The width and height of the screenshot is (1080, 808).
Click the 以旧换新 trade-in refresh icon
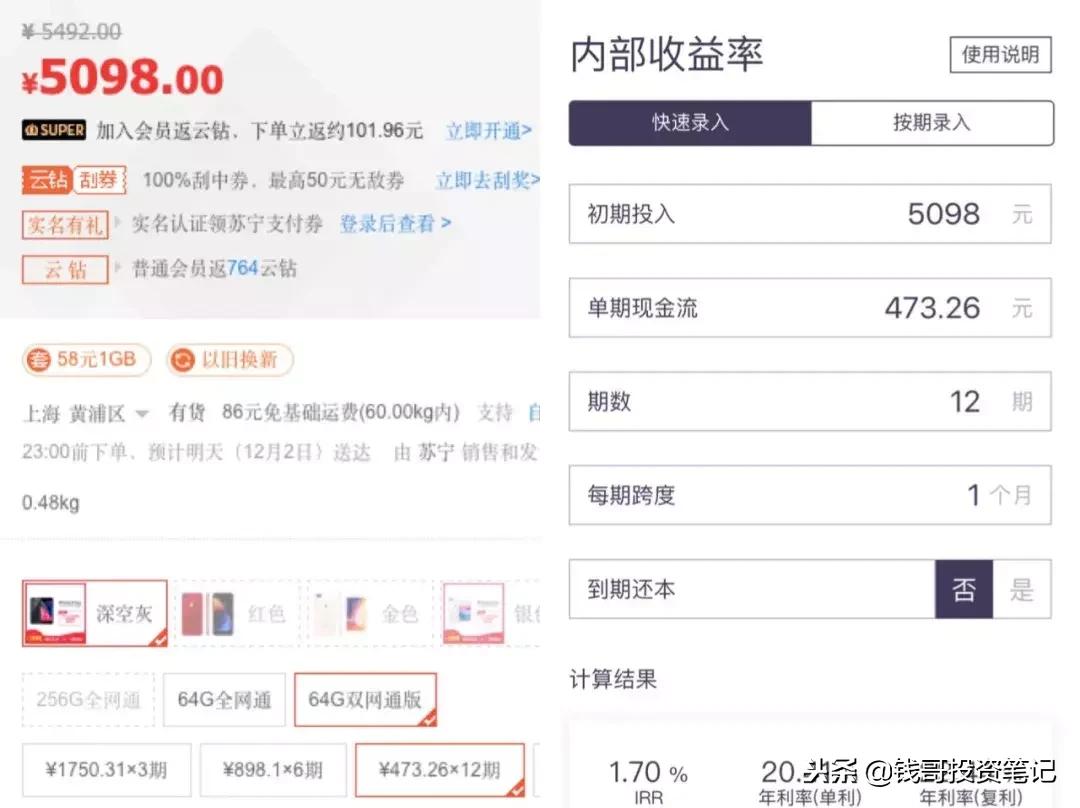[185, 360]
